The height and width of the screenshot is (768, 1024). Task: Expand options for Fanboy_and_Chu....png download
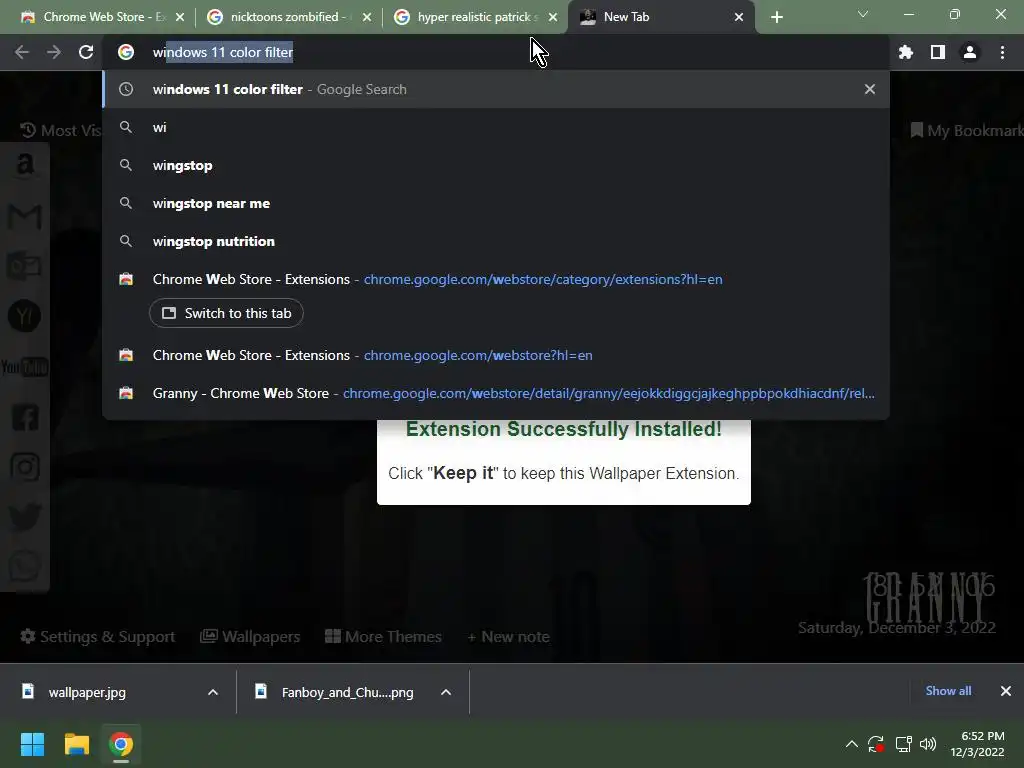(x=446, y=692)
